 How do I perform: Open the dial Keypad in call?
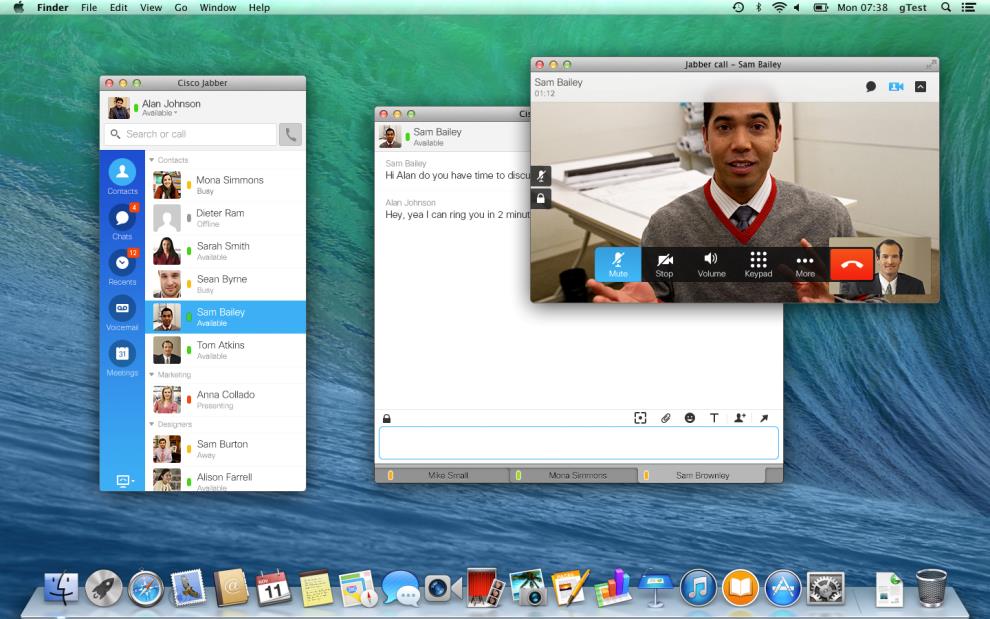click(x=758, y=264)
